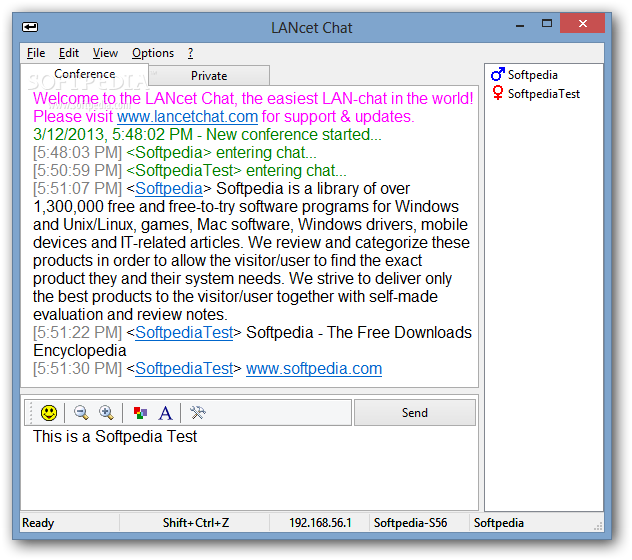Viewport: 632px width, 560px height.
Task: Open the ? help menu
Action: [x=190, y=53]
